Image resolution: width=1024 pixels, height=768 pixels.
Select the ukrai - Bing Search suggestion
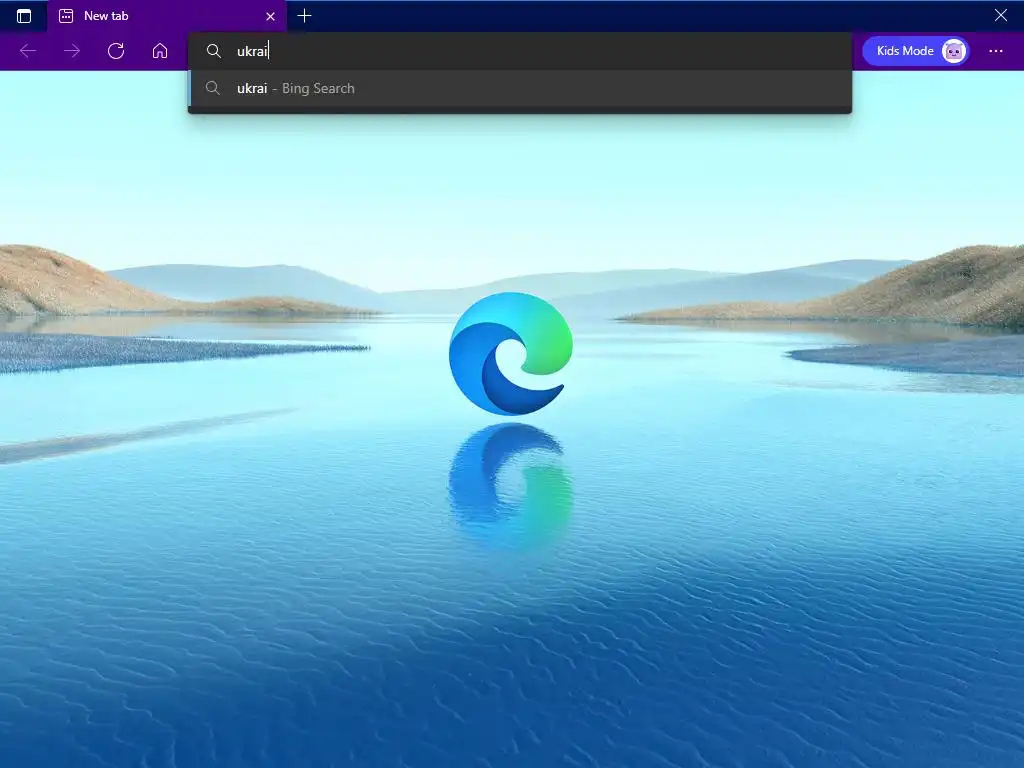click(x=520, y=88)
